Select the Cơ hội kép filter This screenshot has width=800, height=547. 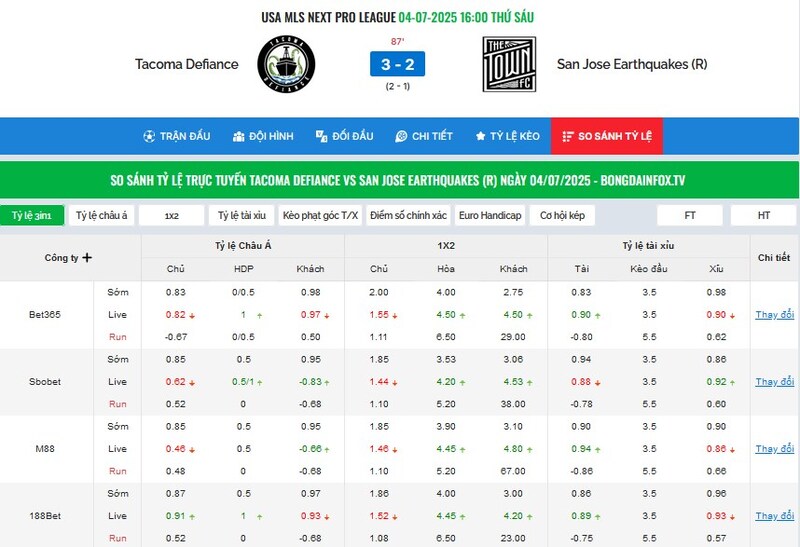(562, 215)
